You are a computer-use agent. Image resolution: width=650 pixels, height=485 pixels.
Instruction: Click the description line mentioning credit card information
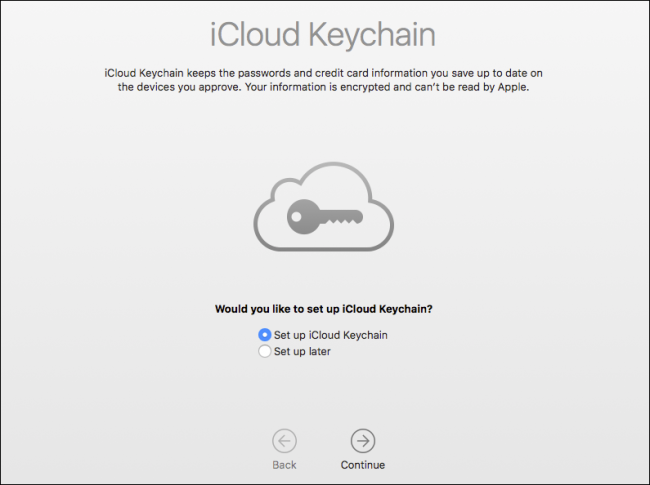[x=323, y=73]
